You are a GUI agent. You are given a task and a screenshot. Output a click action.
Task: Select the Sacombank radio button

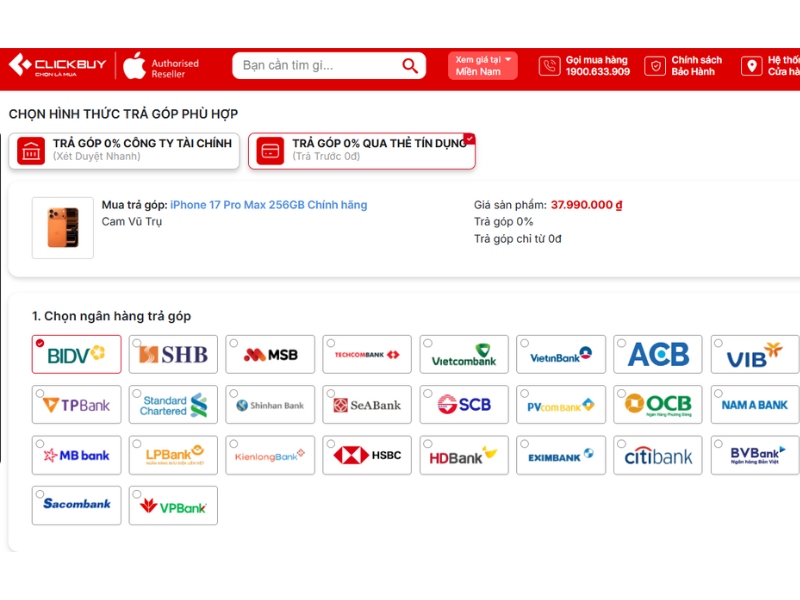coord(40,494)
